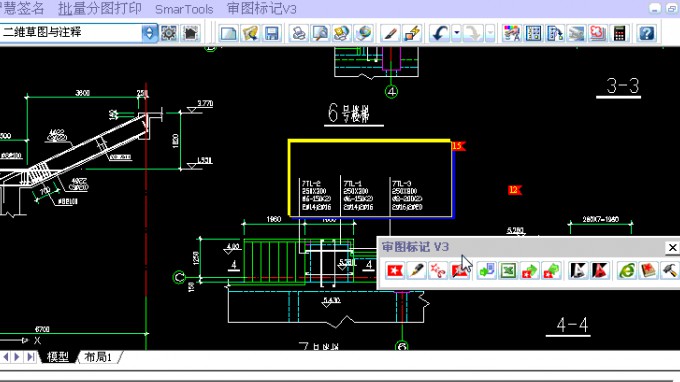Click the red flag marker numbered 12

point(514,190)
